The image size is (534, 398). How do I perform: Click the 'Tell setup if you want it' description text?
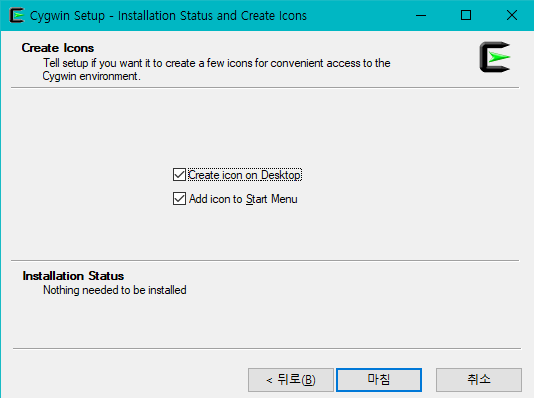(217, 69)
